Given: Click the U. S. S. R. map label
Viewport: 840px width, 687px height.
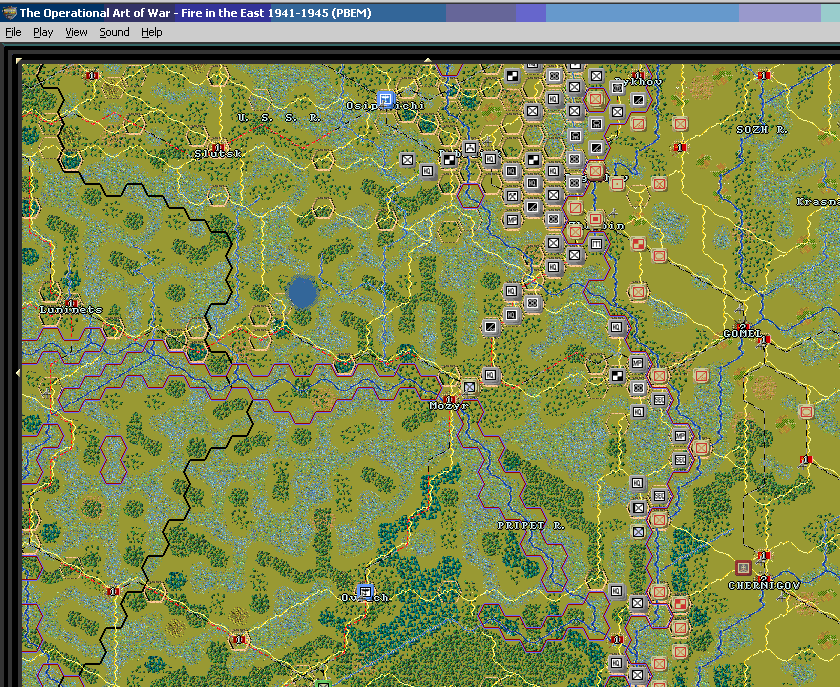Looking at the screenshot, I should [279, 118].
